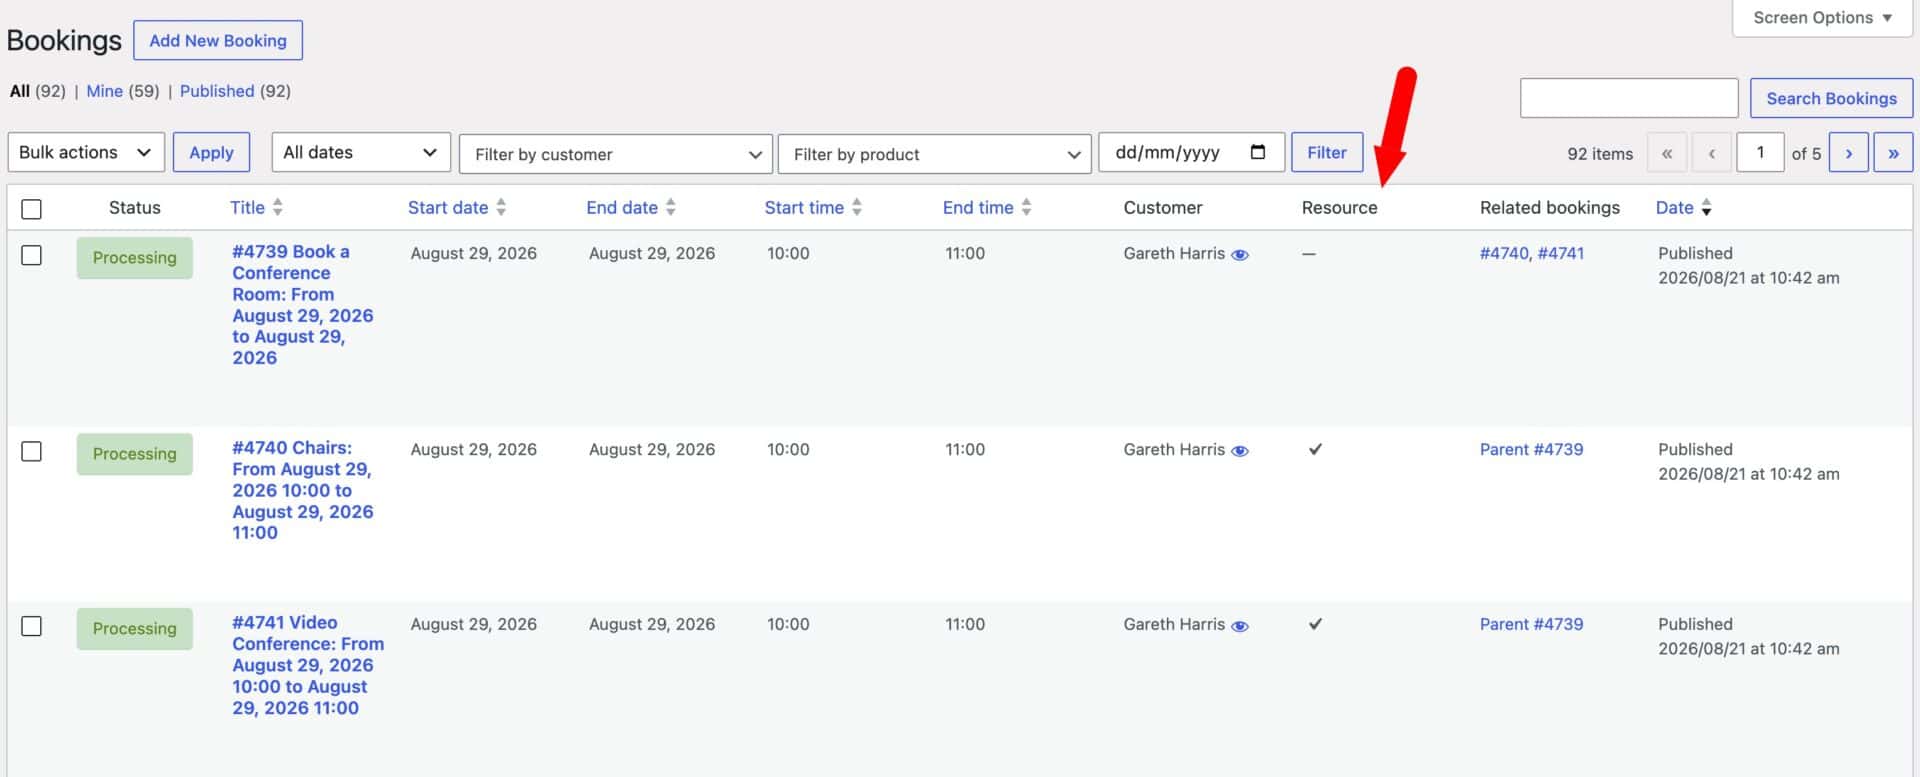Screen dimensions: 1920x777
Task: Click the '92 items' count text
Action: (1600, 154)
